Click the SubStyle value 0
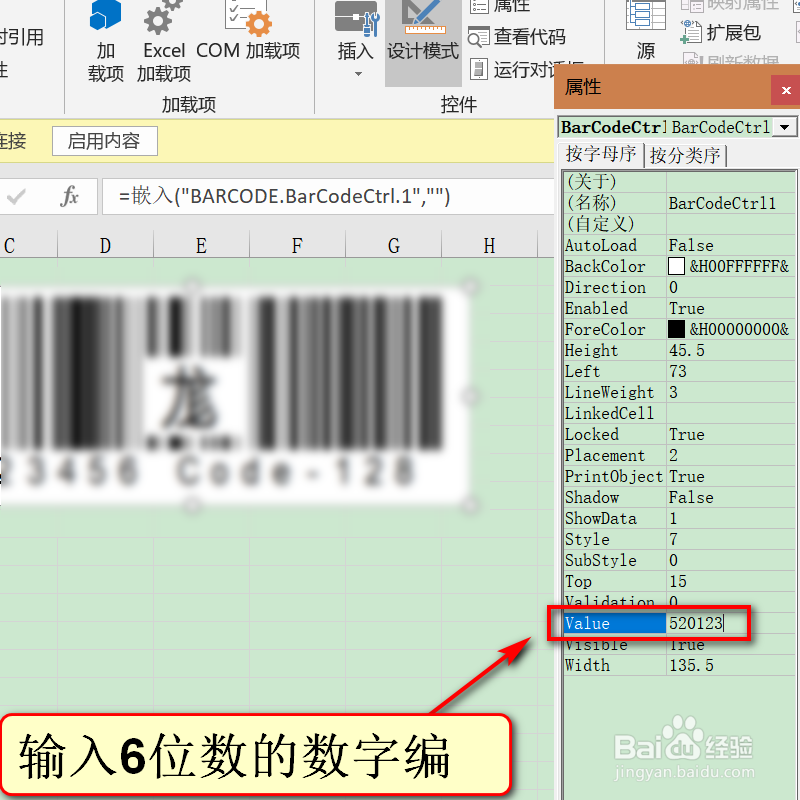The image size is (800, 800). click(x=731, y=560)
